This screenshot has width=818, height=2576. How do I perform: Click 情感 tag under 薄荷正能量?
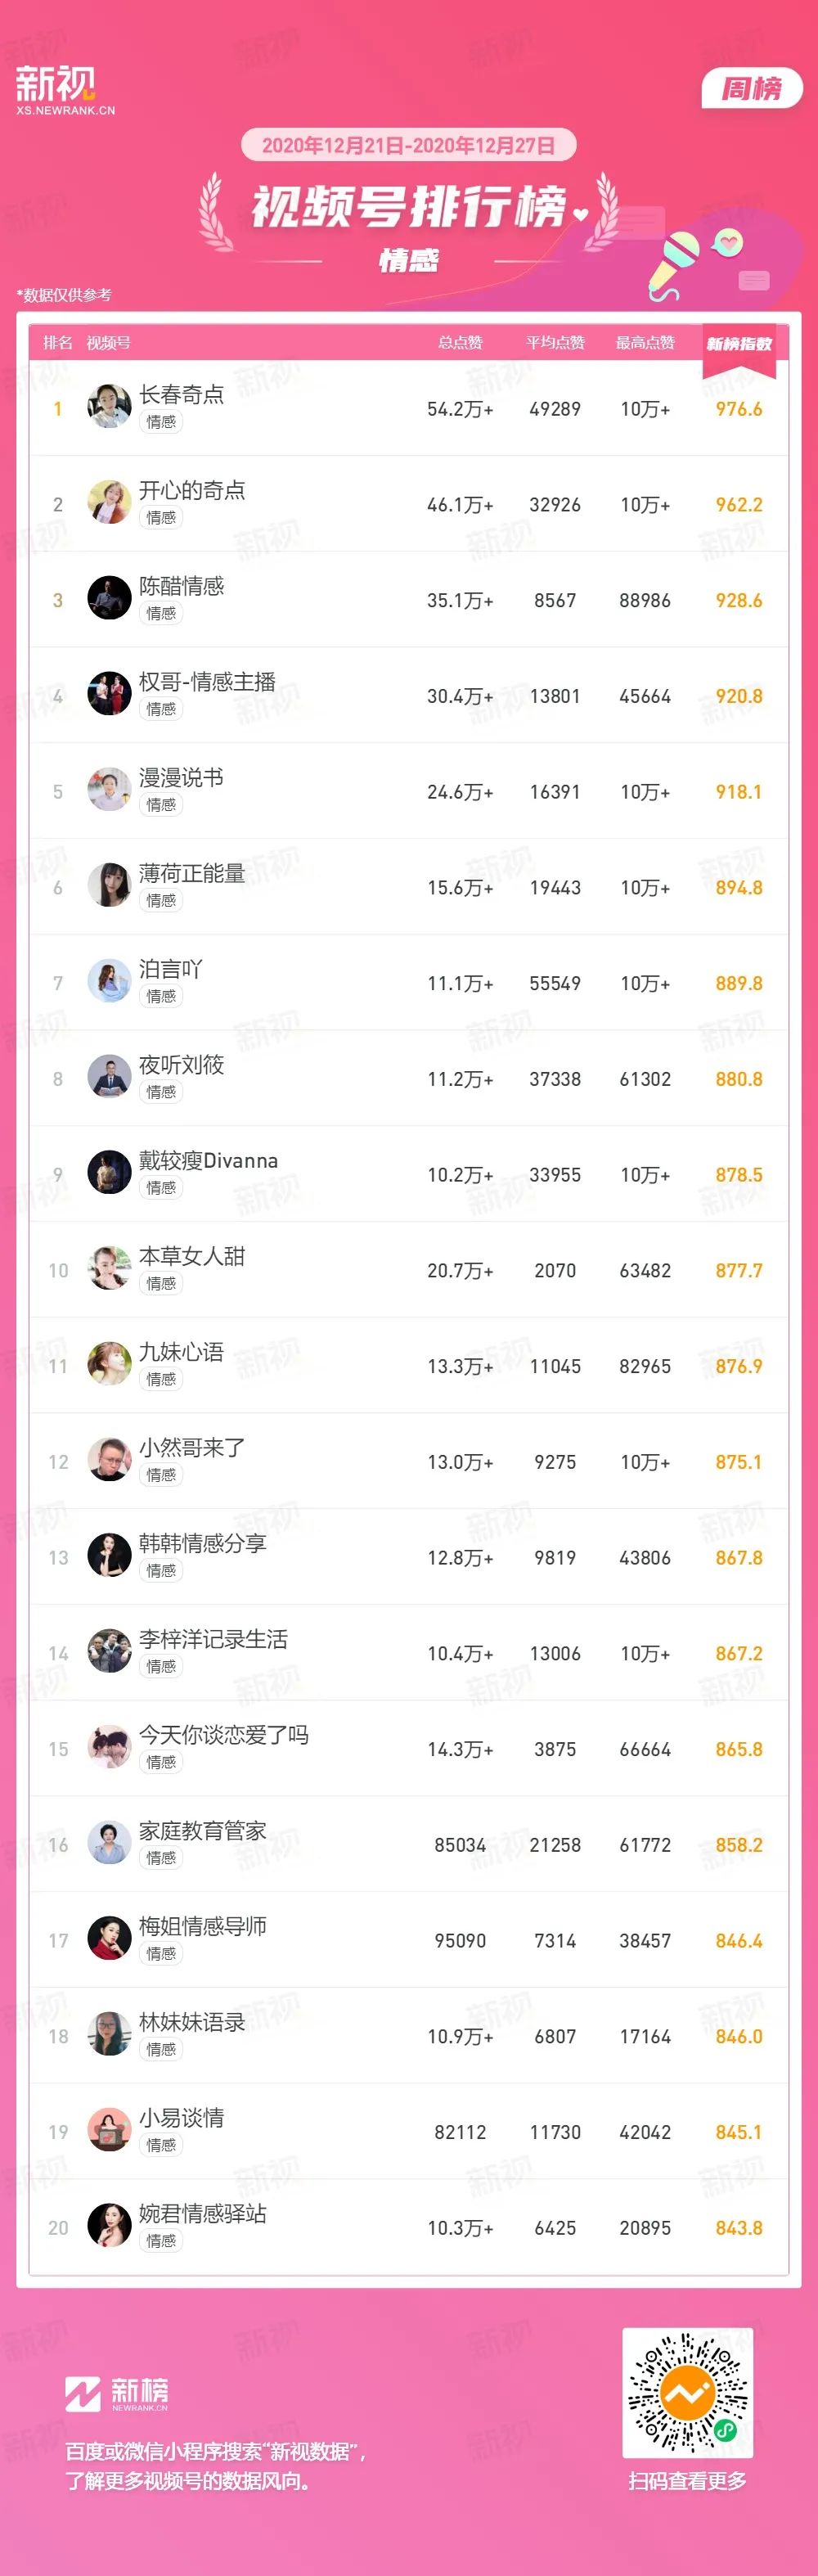point(161,900)
